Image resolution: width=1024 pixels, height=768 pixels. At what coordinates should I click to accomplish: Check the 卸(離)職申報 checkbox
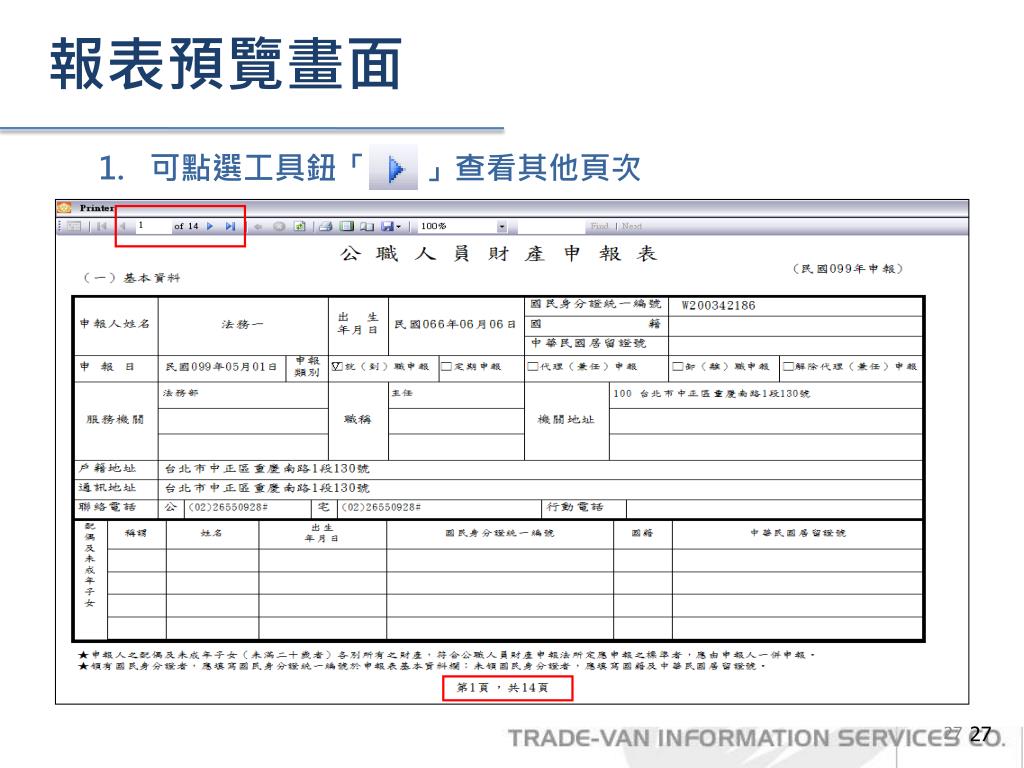click(678, 366)
